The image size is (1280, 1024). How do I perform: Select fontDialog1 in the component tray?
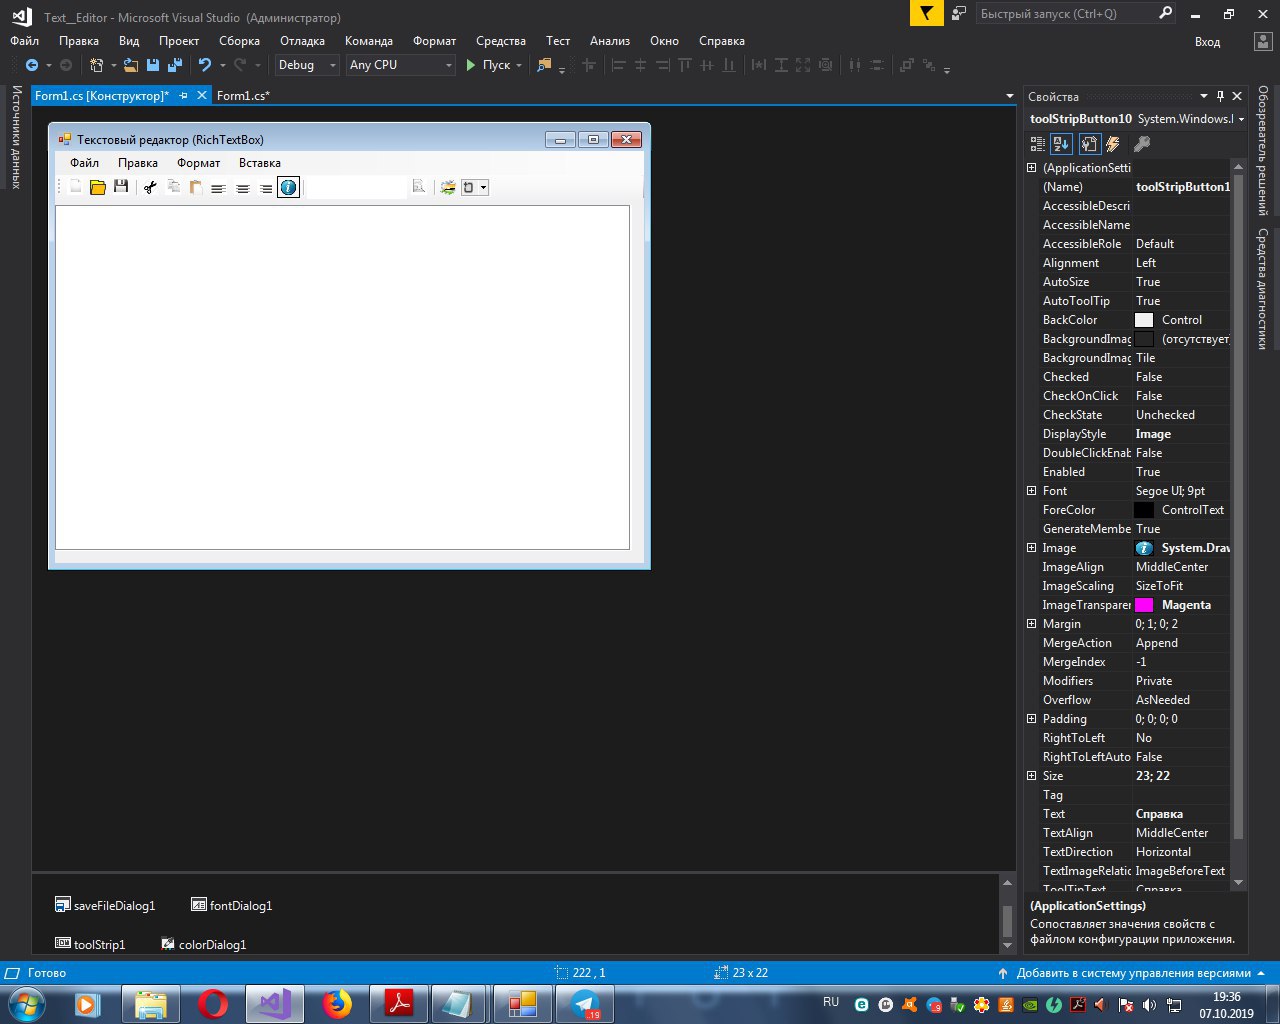coord(231,905)
